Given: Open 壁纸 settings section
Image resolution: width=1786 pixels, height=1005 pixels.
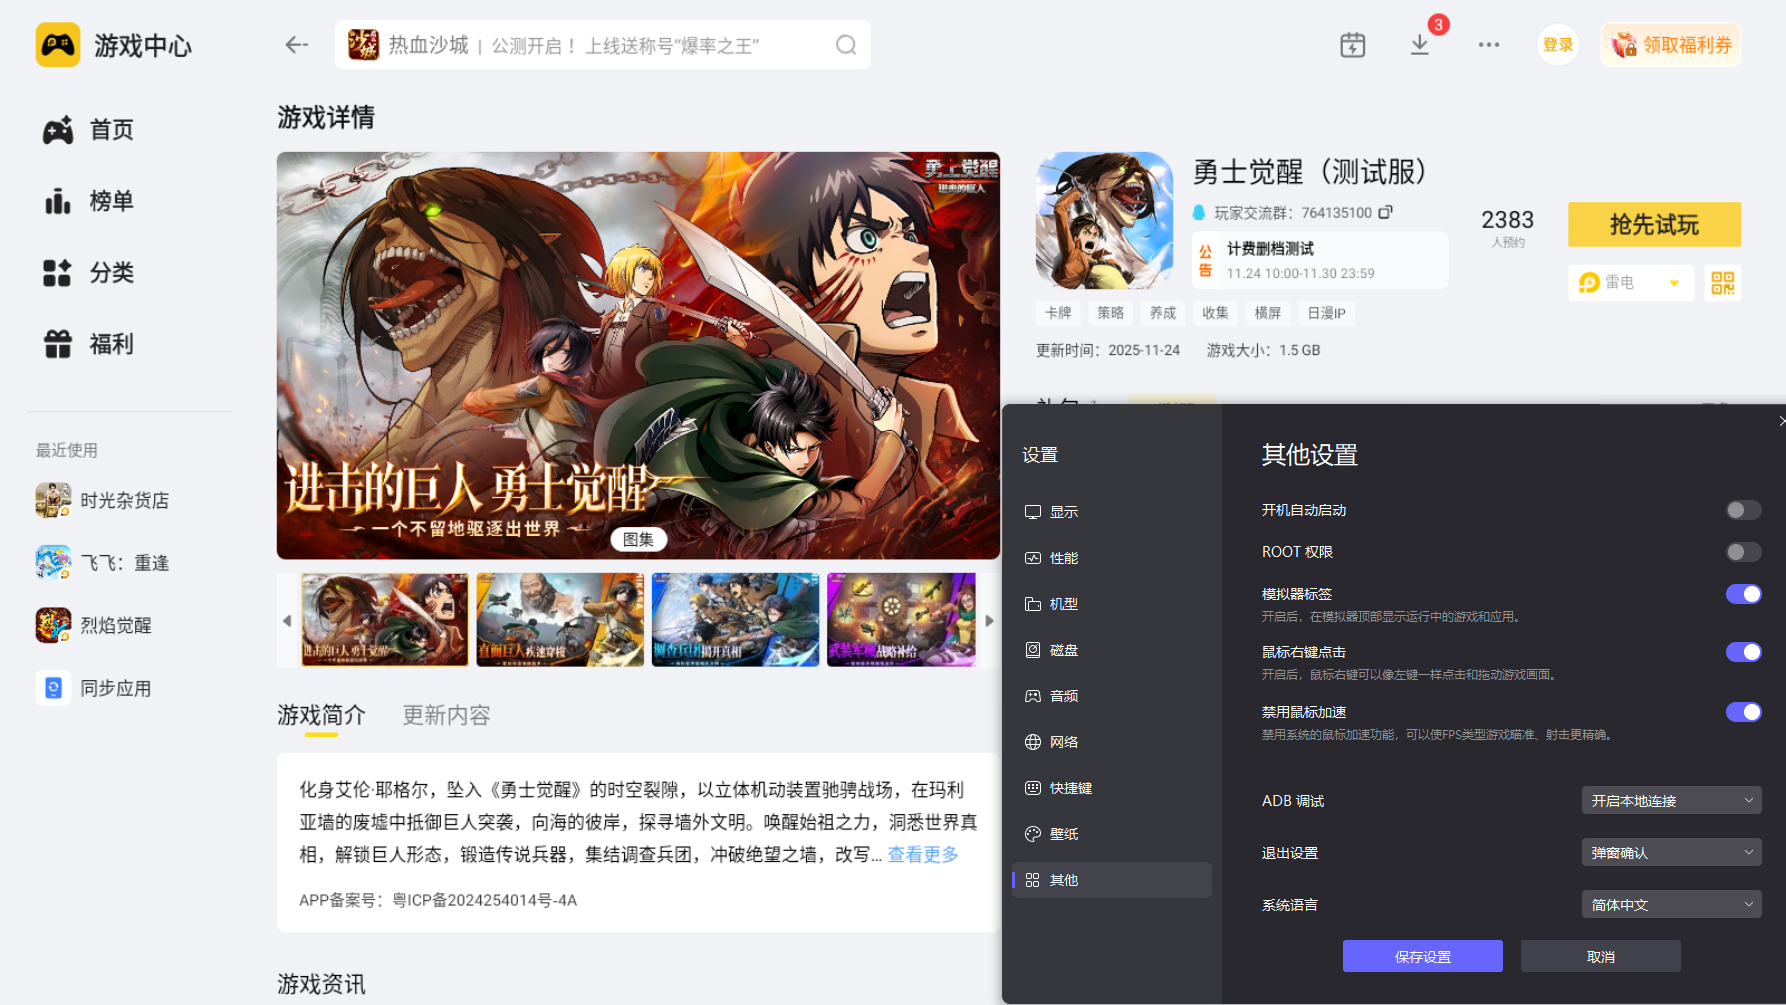Looking at the screenshot, I should coord(1112,834).
